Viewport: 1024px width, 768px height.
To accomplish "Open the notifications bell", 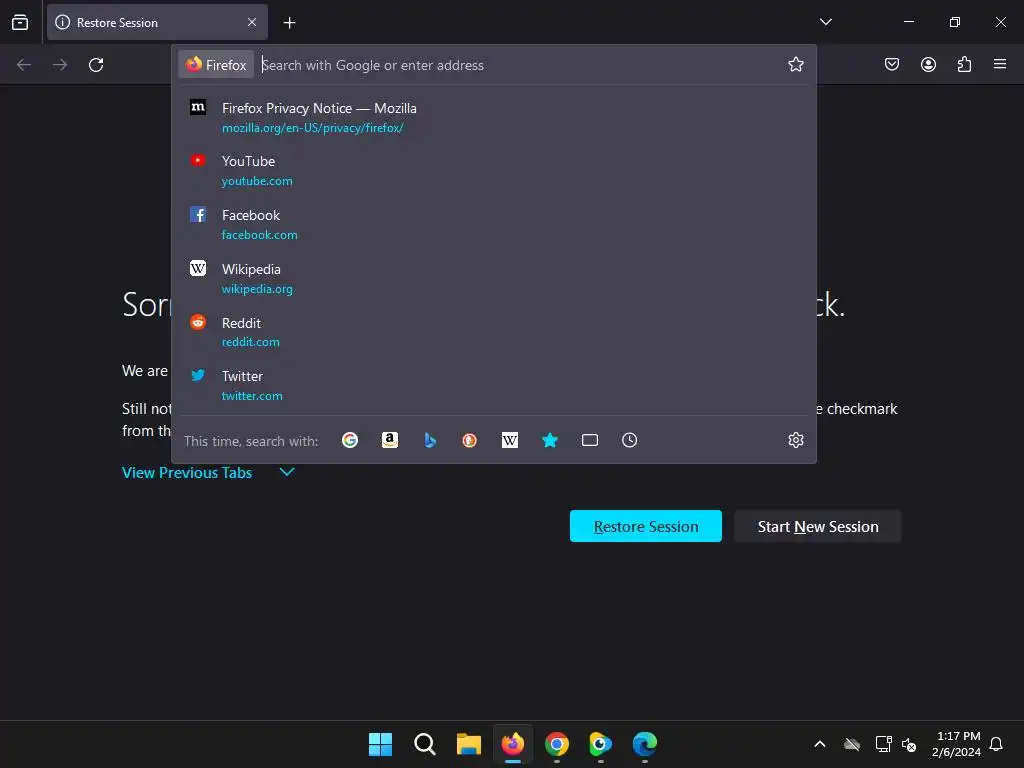I will click(996, 744).
